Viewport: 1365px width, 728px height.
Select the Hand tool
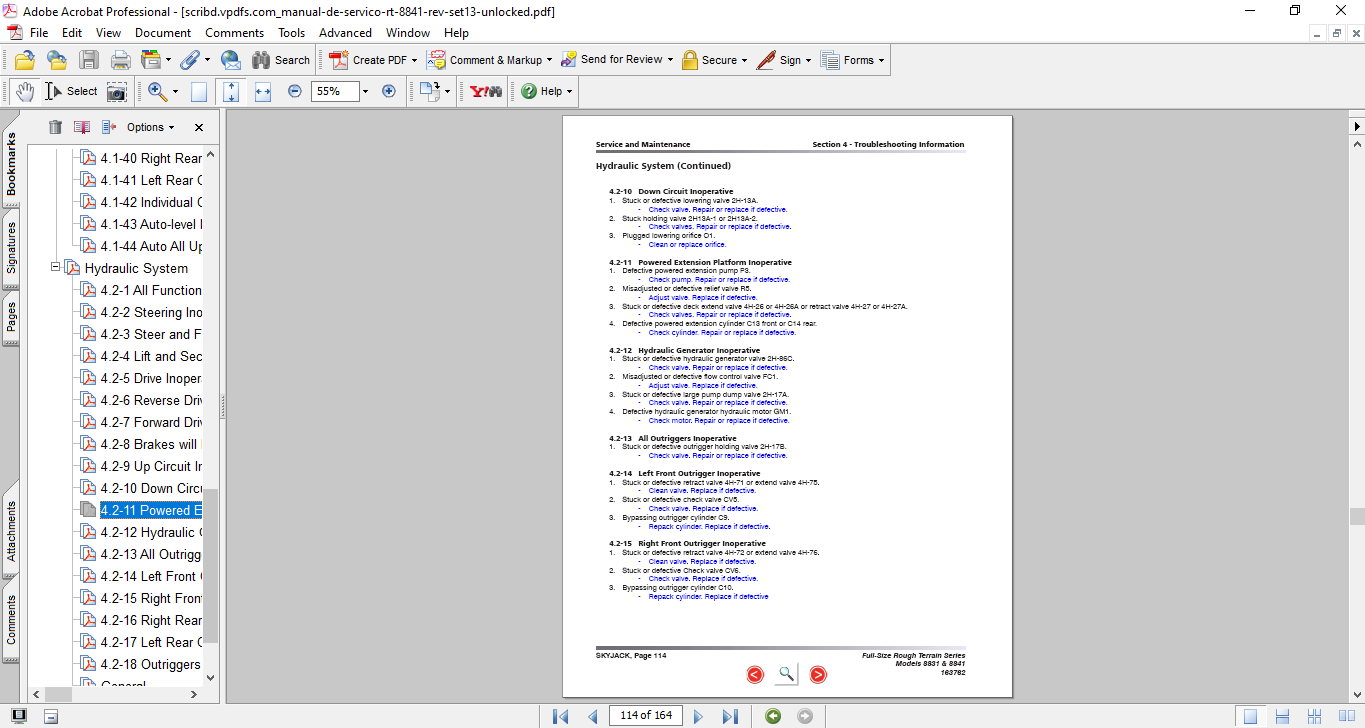click(25, 91)
